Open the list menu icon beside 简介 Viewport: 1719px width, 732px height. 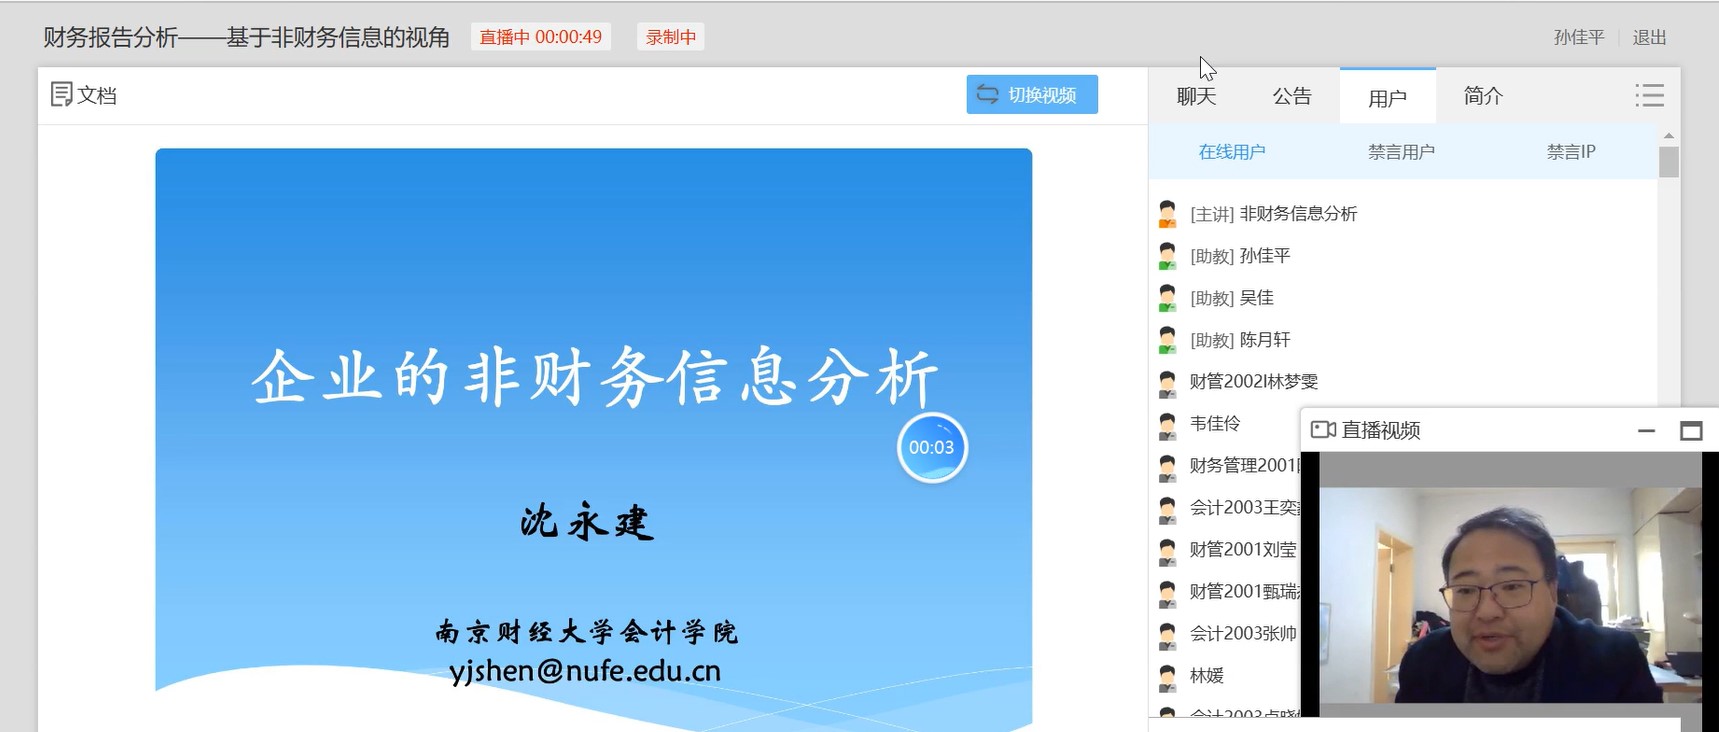1649,96
